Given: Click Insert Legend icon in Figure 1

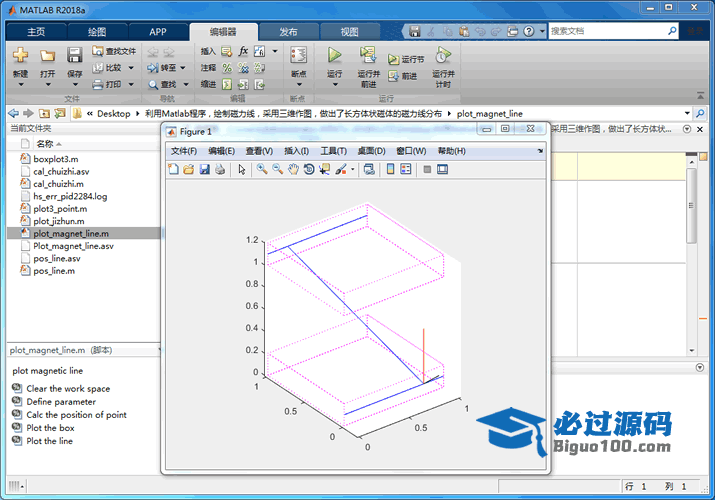Looking at the screenshot, I should [x=405, y=169].
